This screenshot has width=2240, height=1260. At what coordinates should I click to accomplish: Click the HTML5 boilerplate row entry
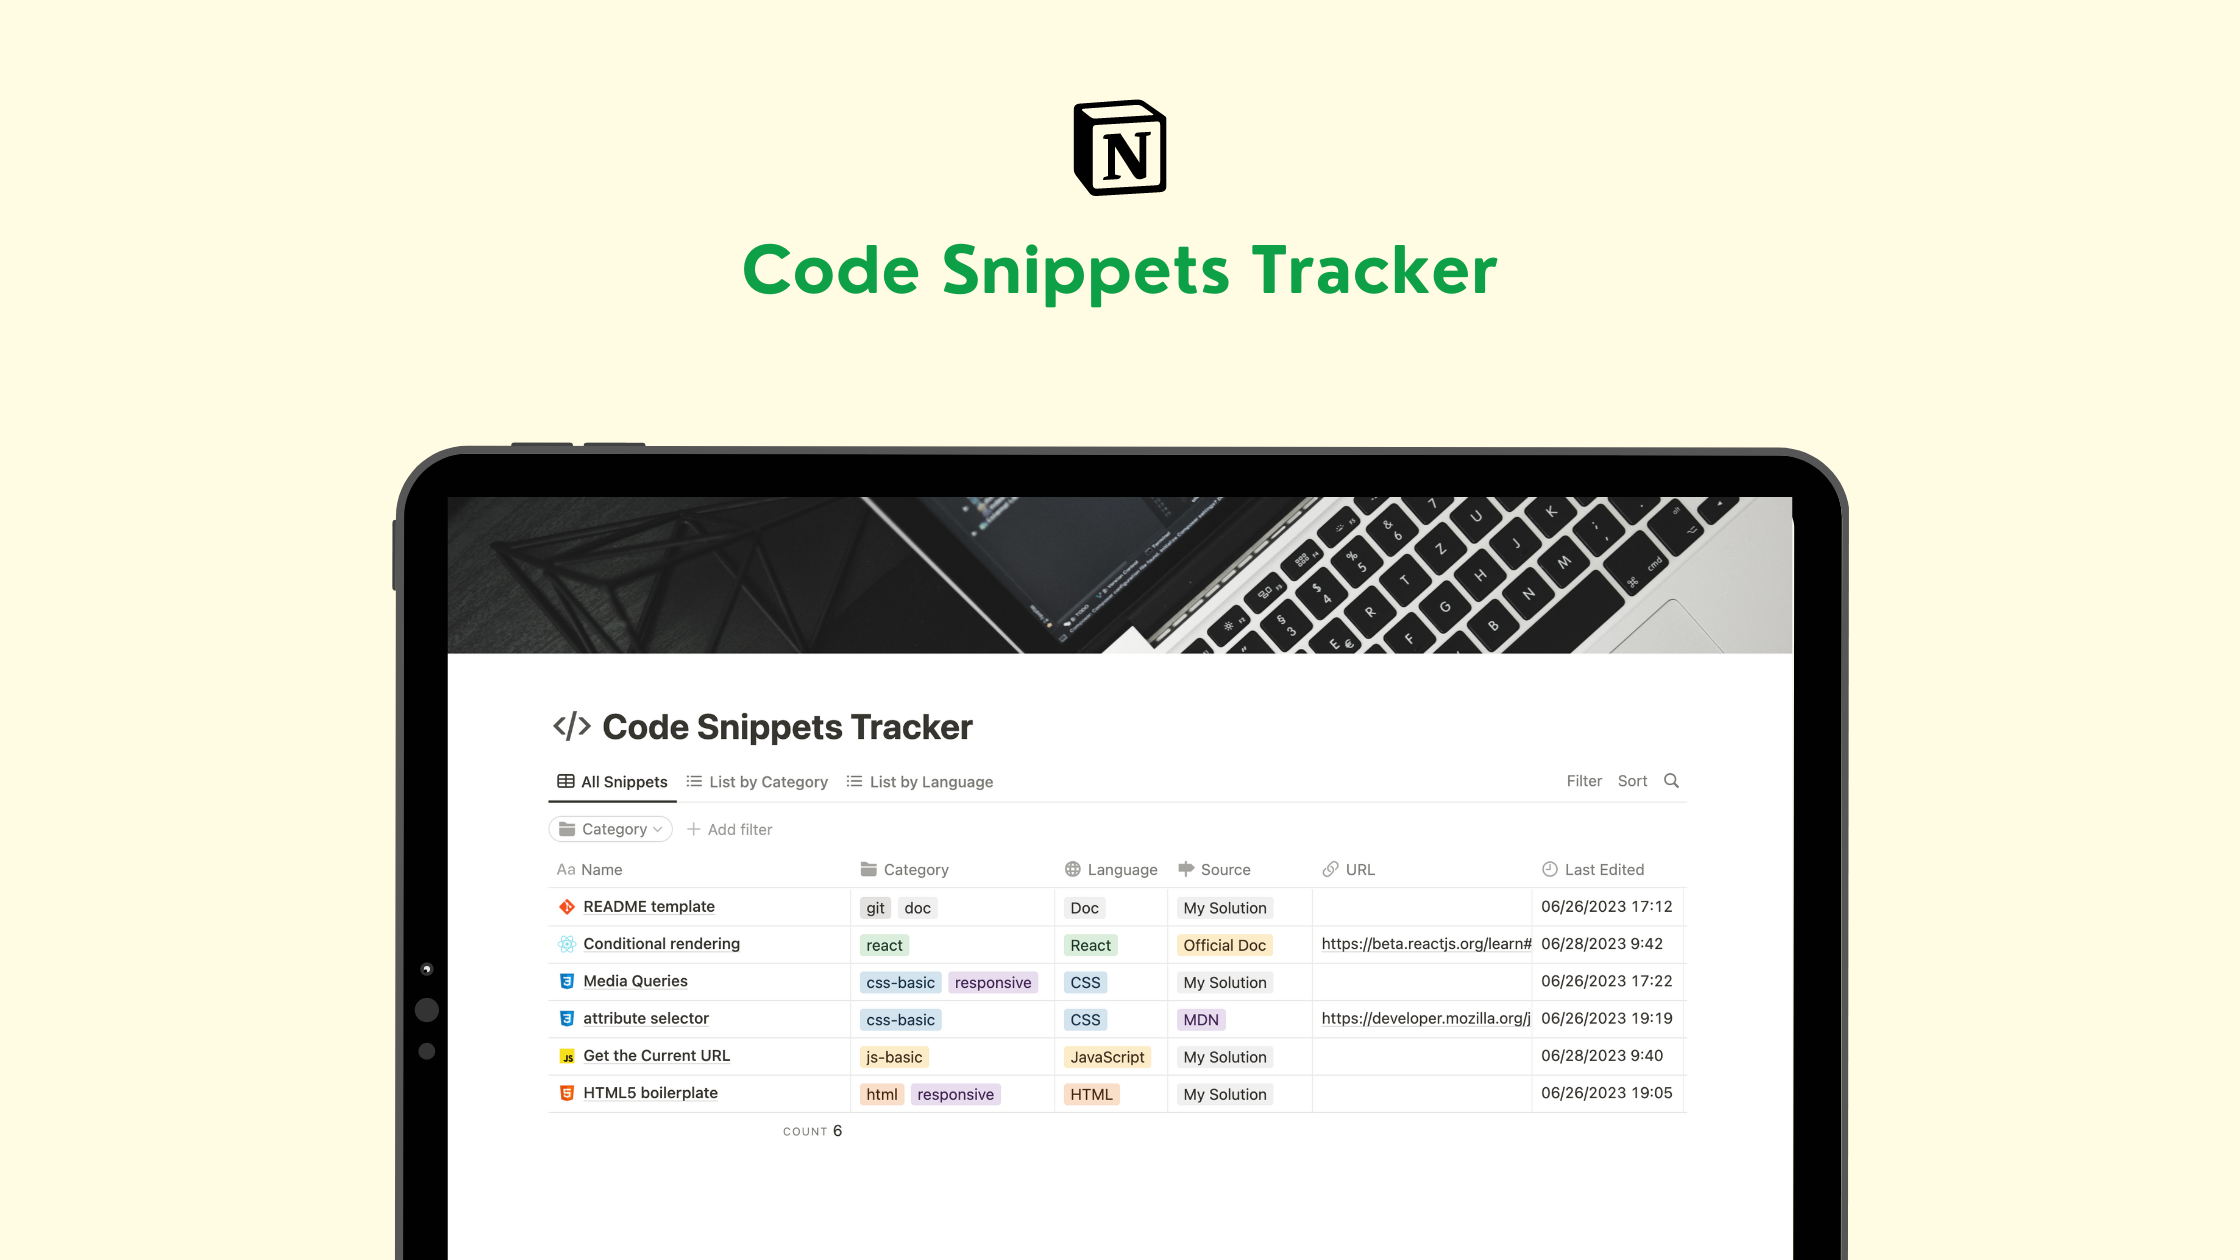point(651,1092)
